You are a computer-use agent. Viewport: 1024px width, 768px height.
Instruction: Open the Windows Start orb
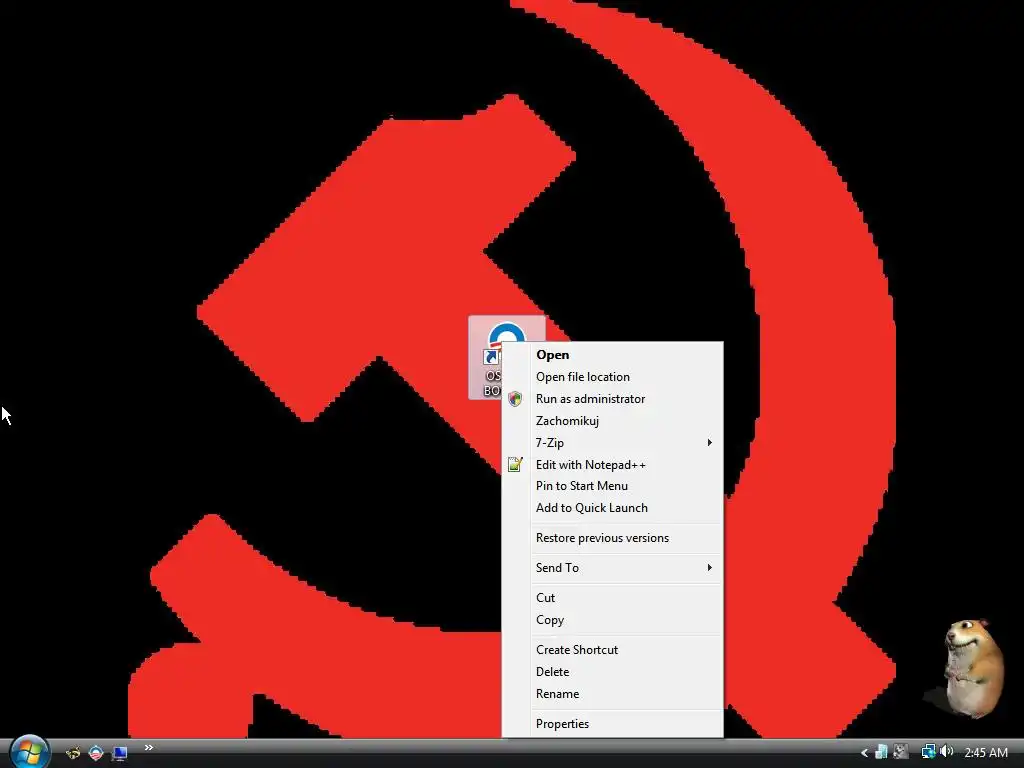[29, 752]
